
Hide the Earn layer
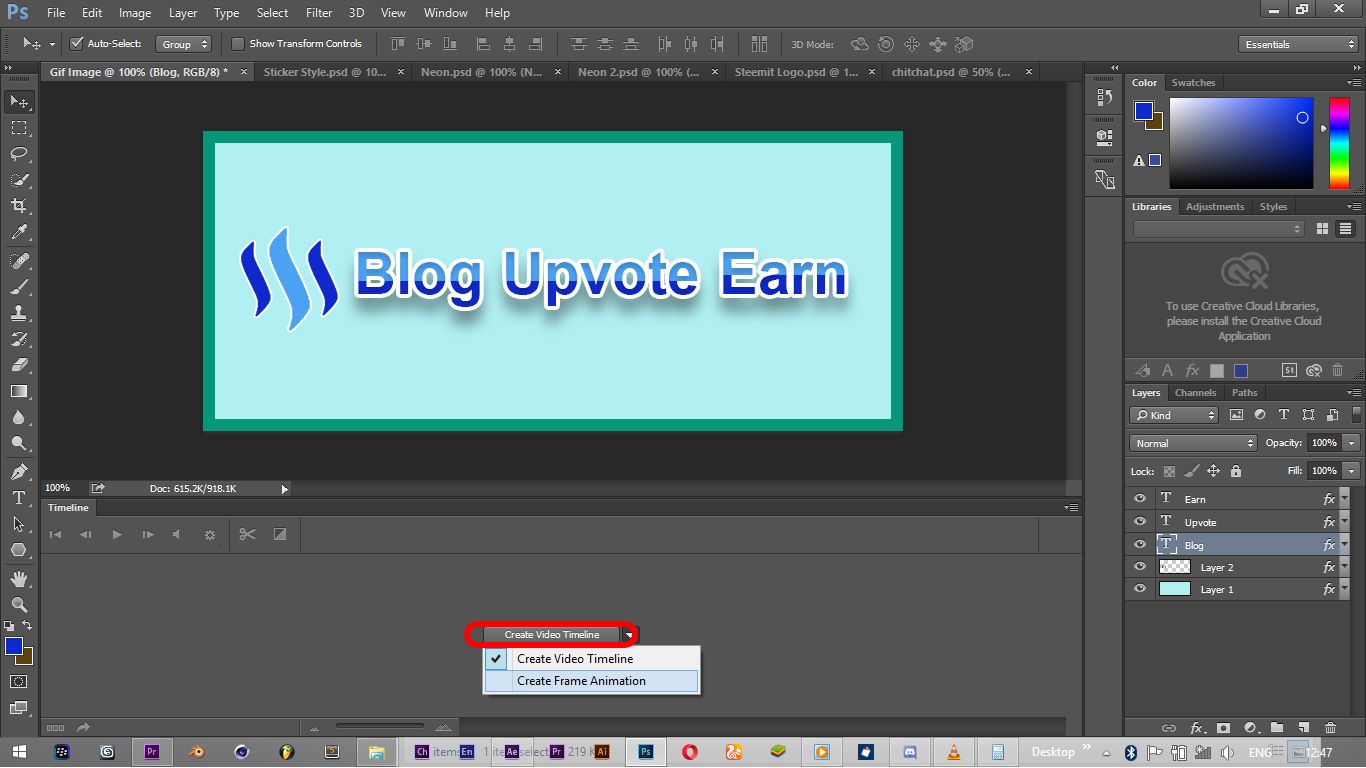pos(1140,498)
